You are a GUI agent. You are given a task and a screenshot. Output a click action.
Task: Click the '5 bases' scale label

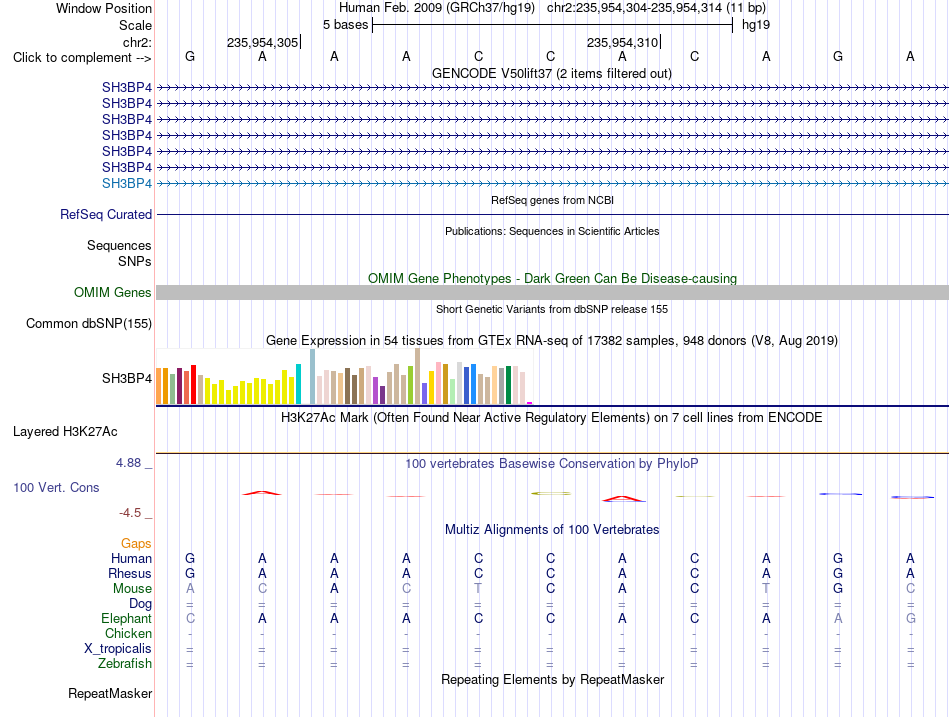tap(345, 25)
